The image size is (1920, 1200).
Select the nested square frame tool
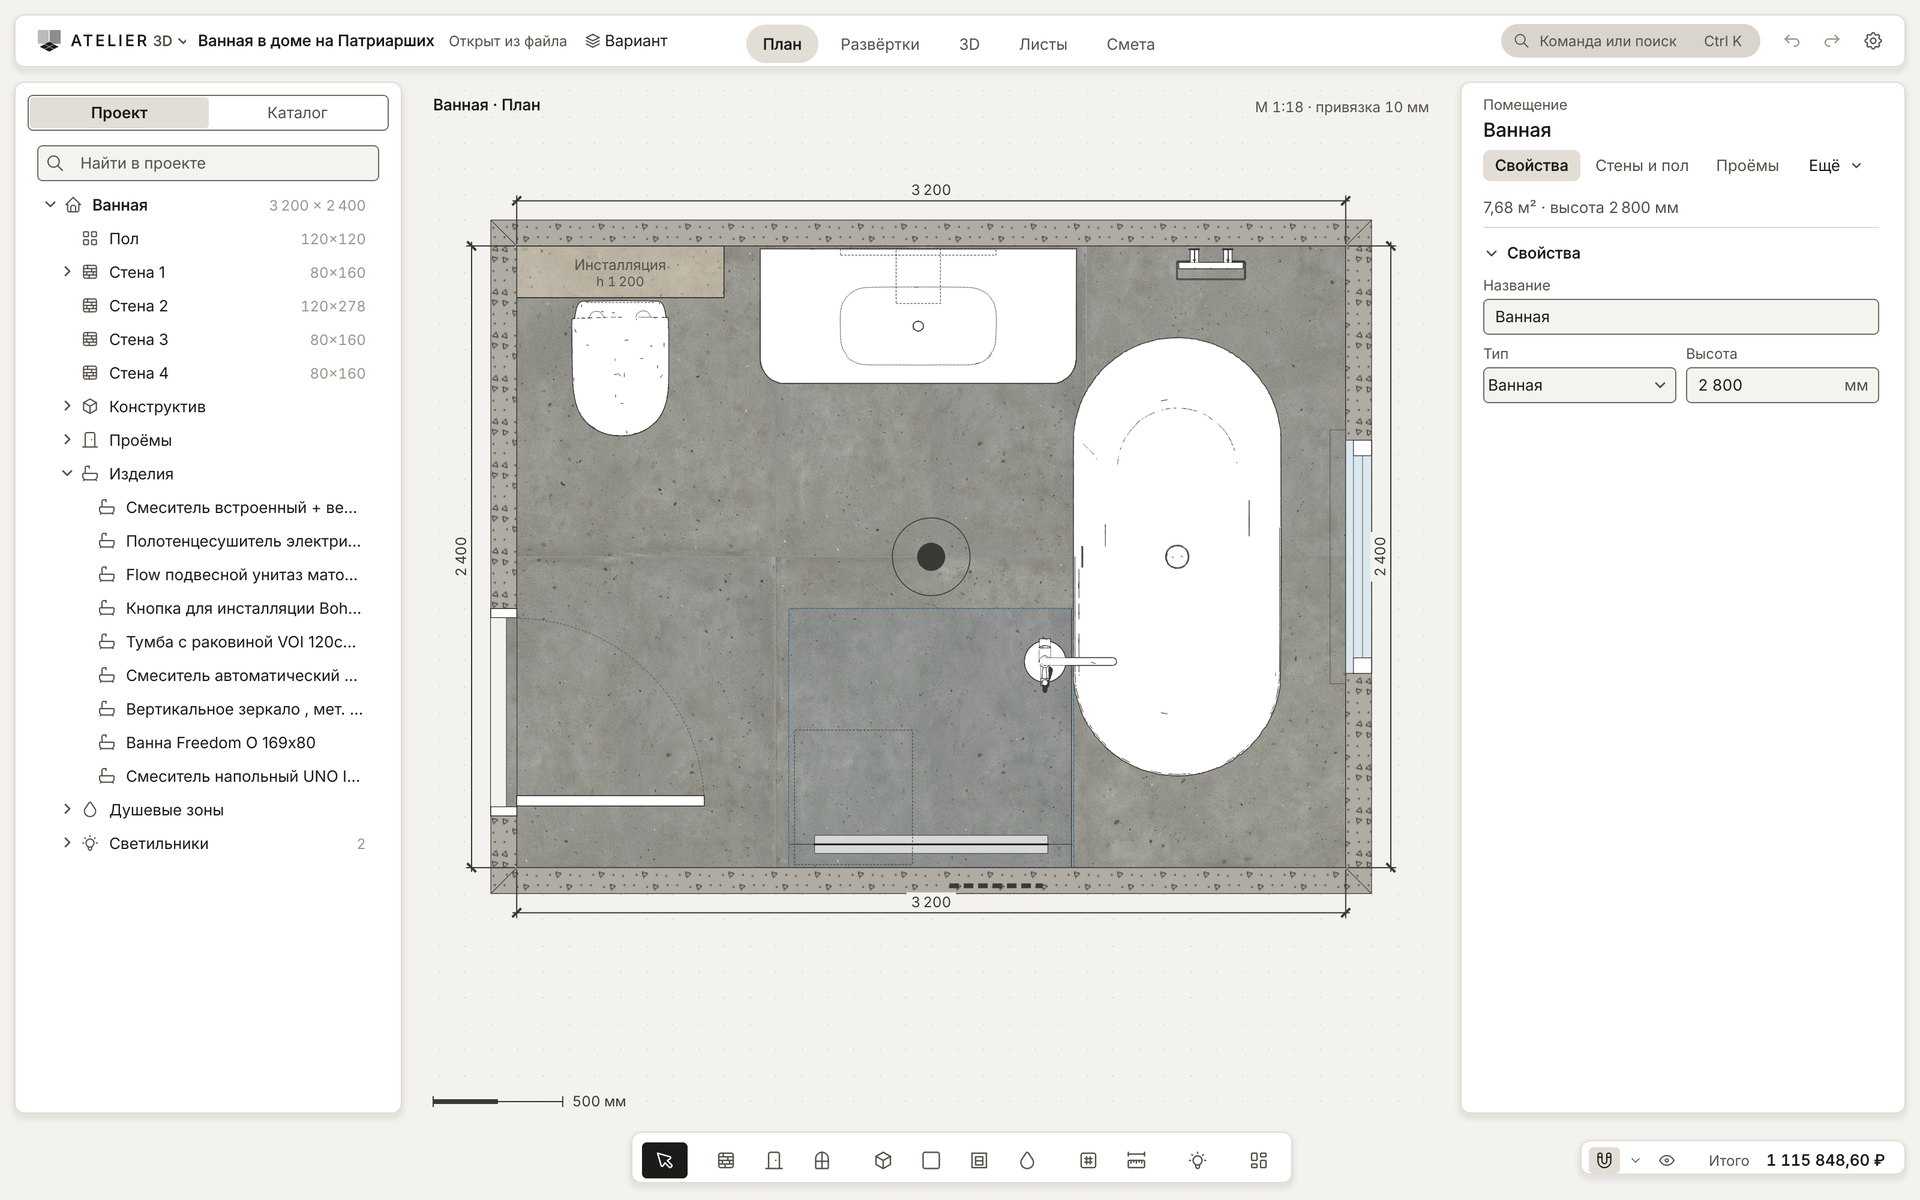[x=979, y=1160]
